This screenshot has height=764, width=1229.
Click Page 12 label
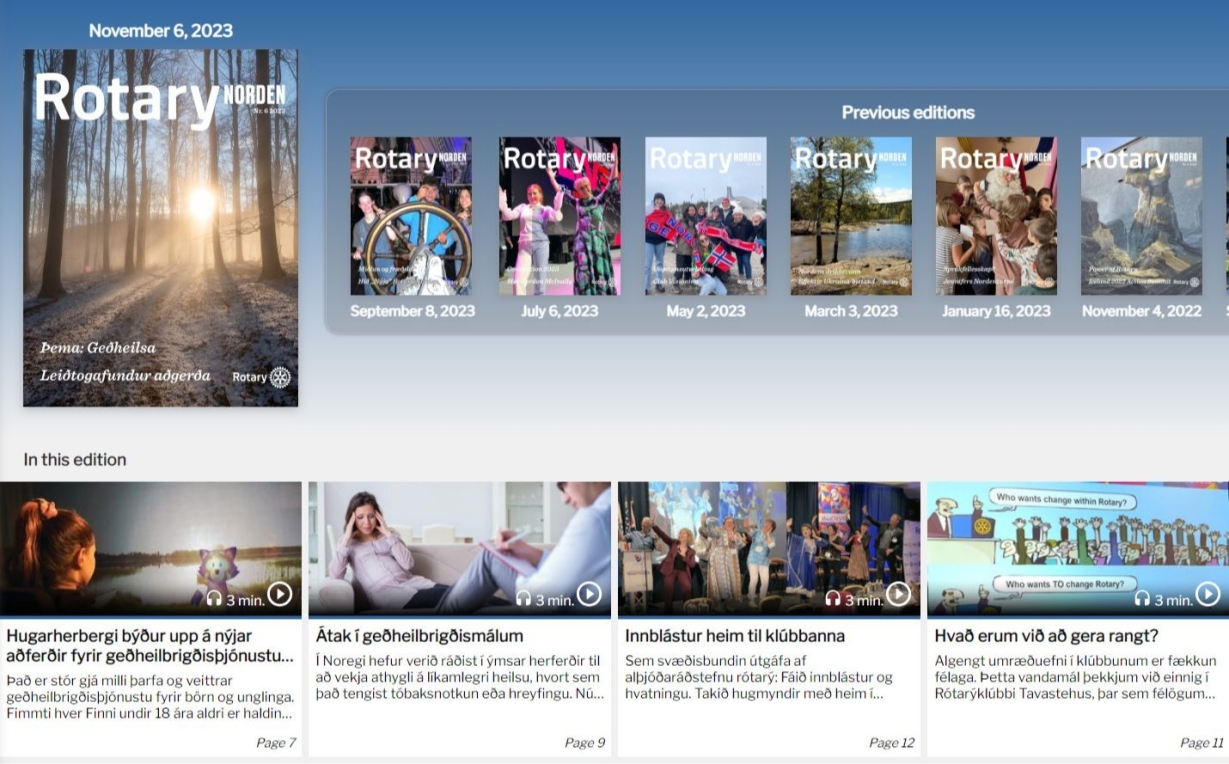tap(892, 743)
